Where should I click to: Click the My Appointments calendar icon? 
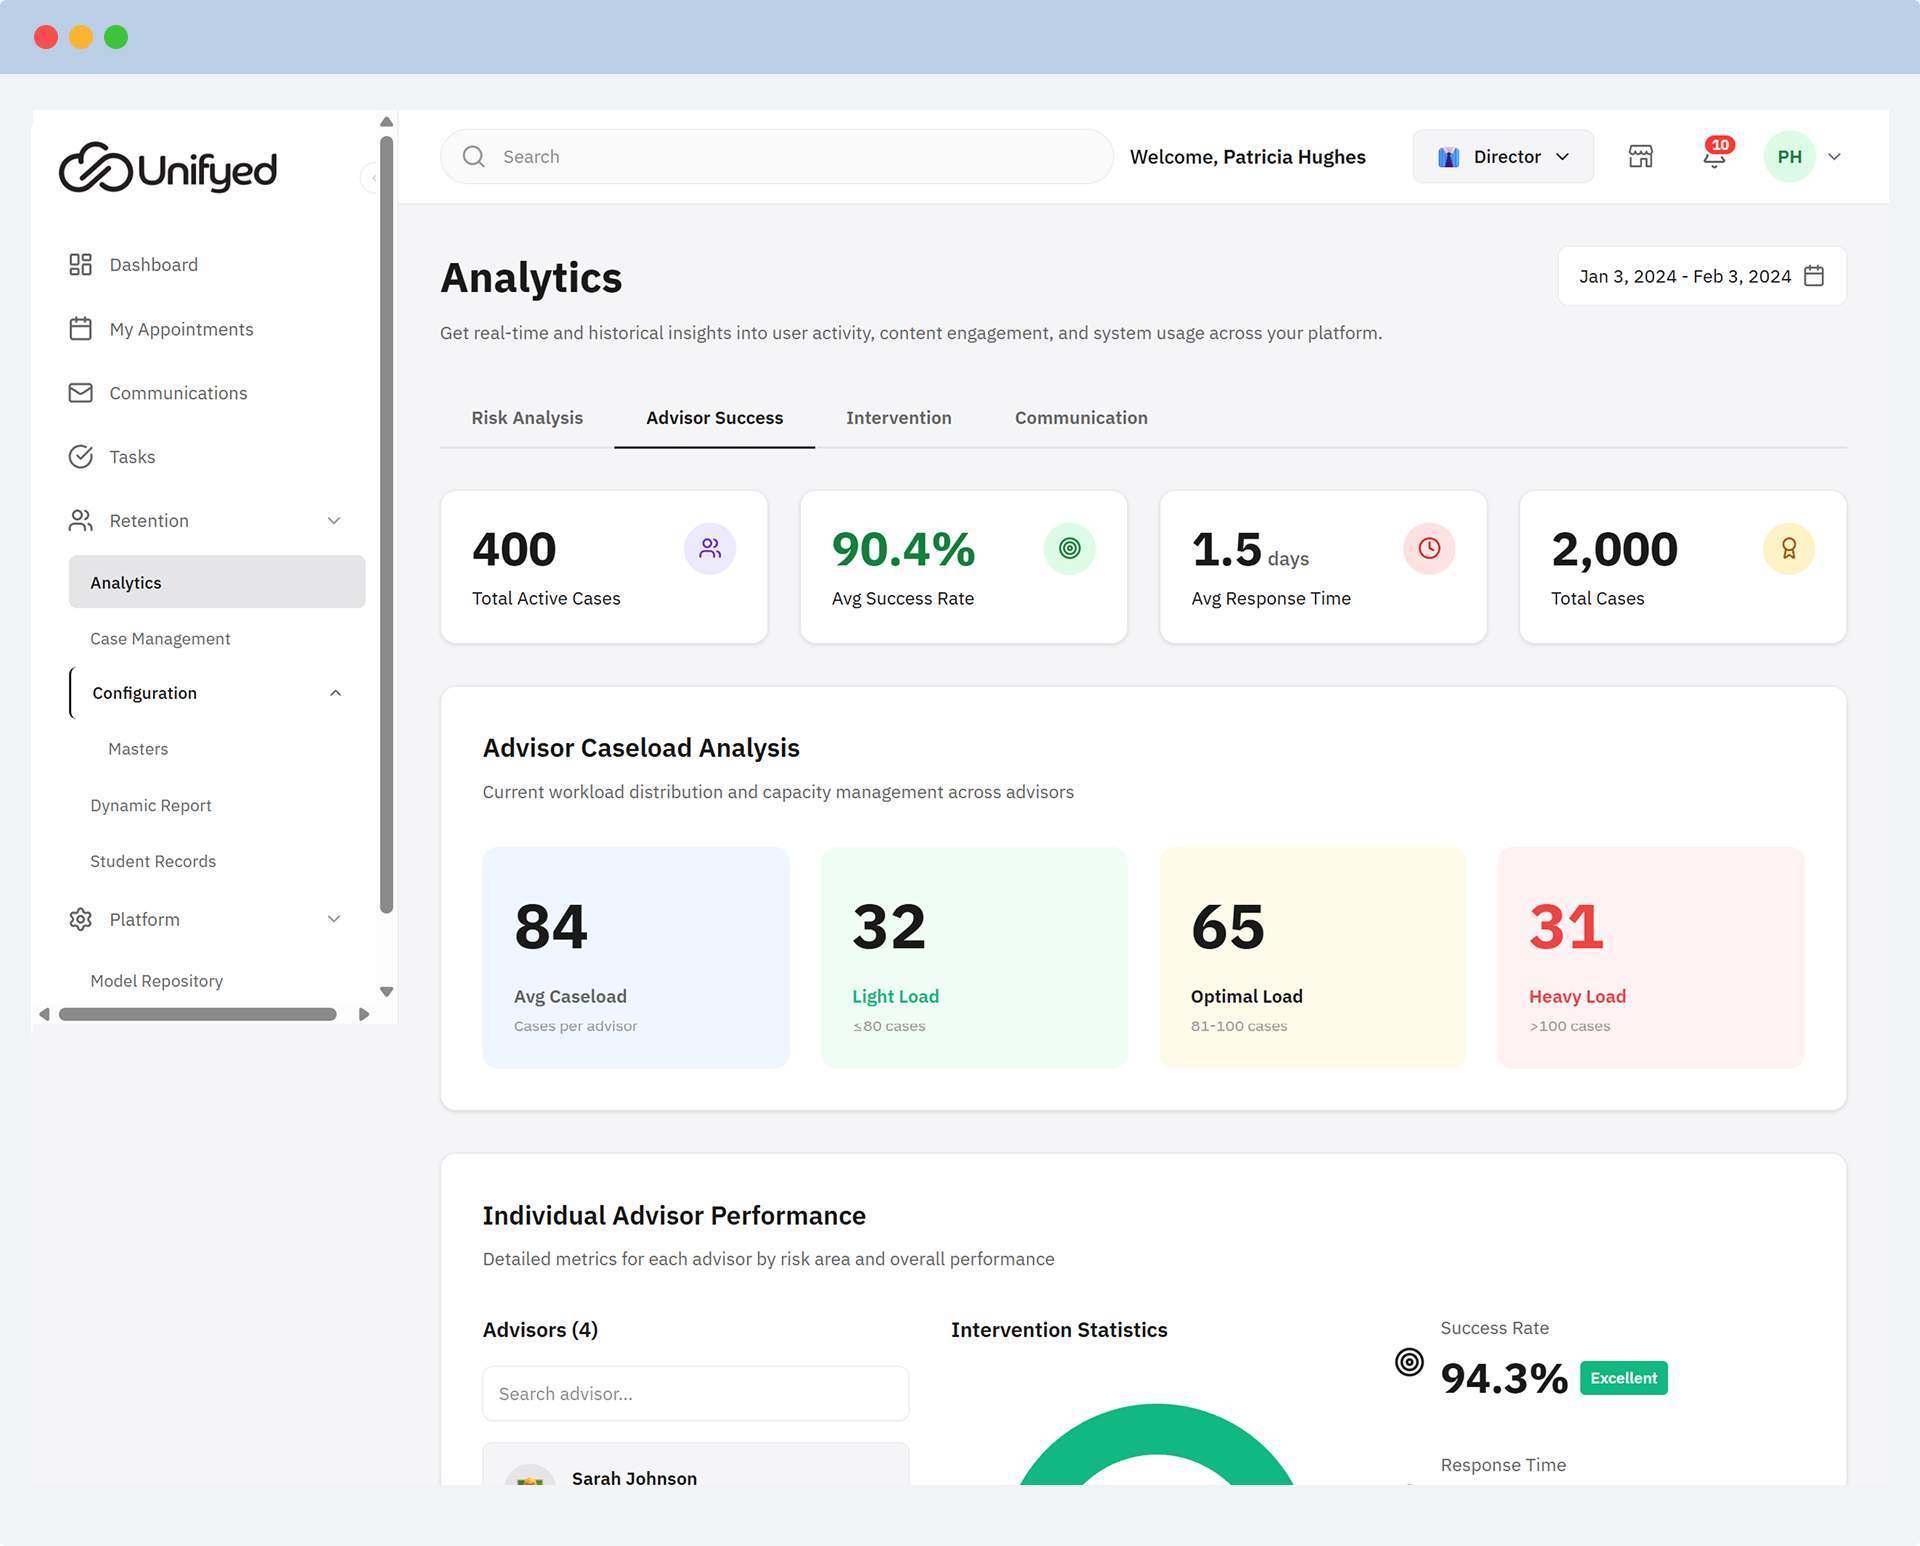(x=80, y=329)
